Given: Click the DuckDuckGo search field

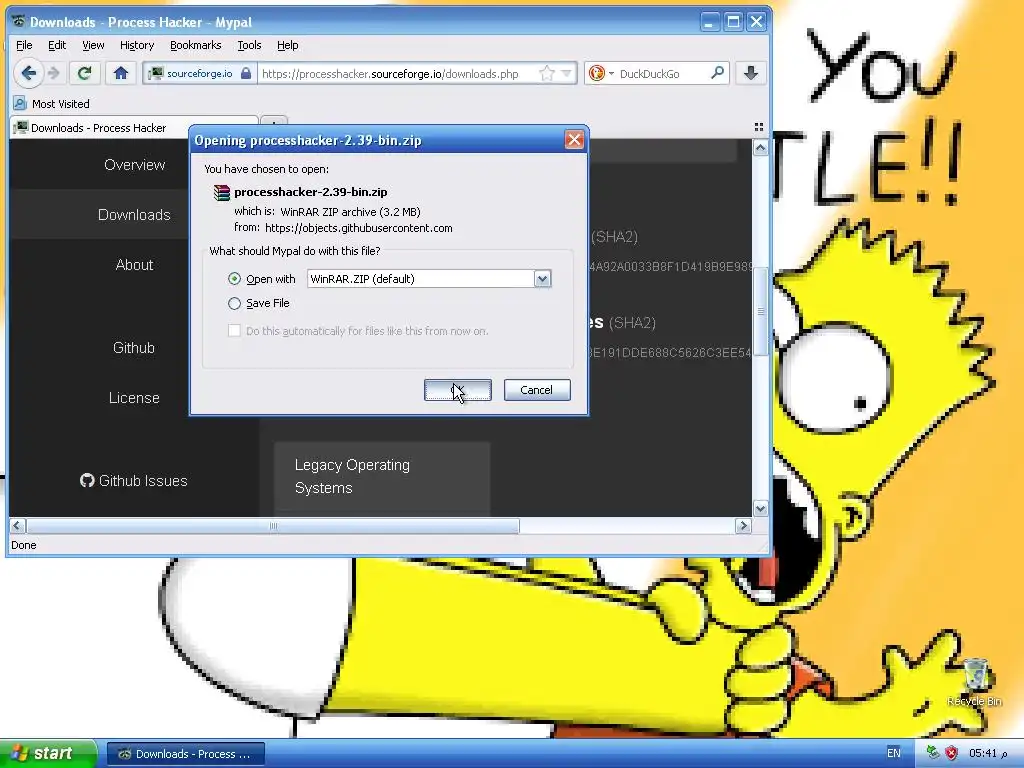Looking at the screenshot, I should click(662, 73).
